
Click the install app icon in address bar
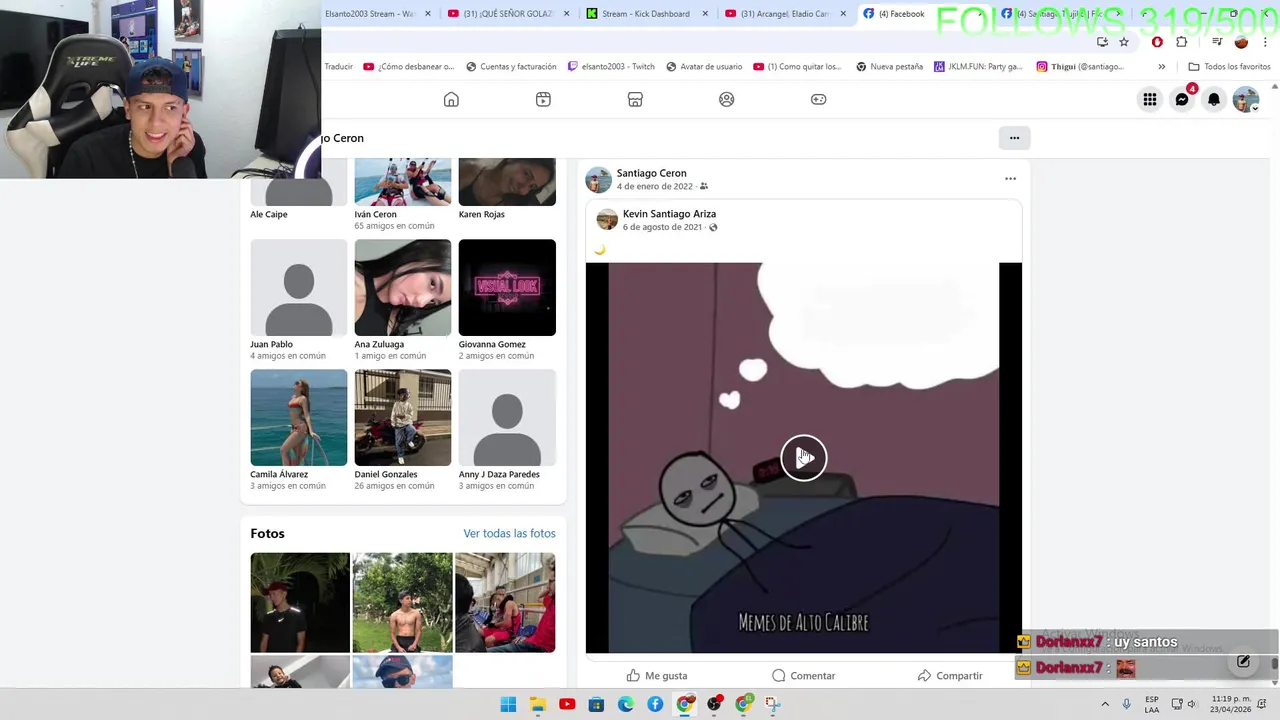click(1102, 42)
